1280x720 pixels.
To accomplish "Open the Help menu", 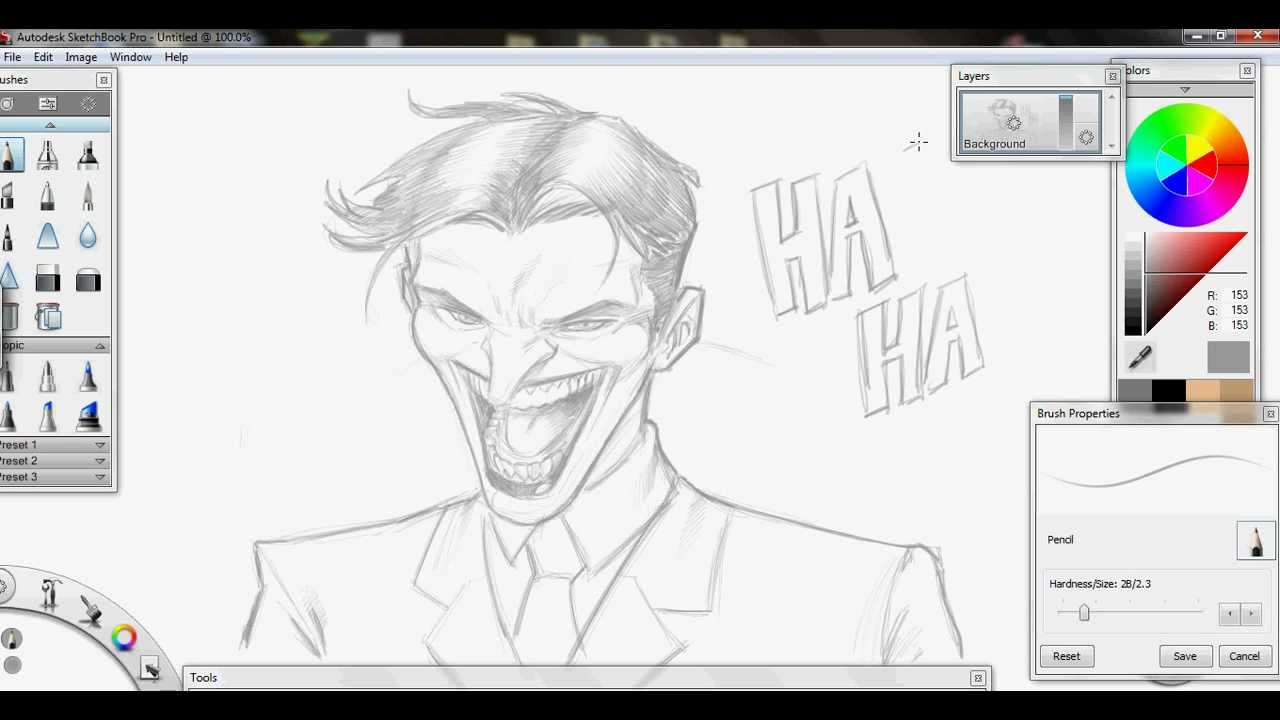I will tap(176, 57).
